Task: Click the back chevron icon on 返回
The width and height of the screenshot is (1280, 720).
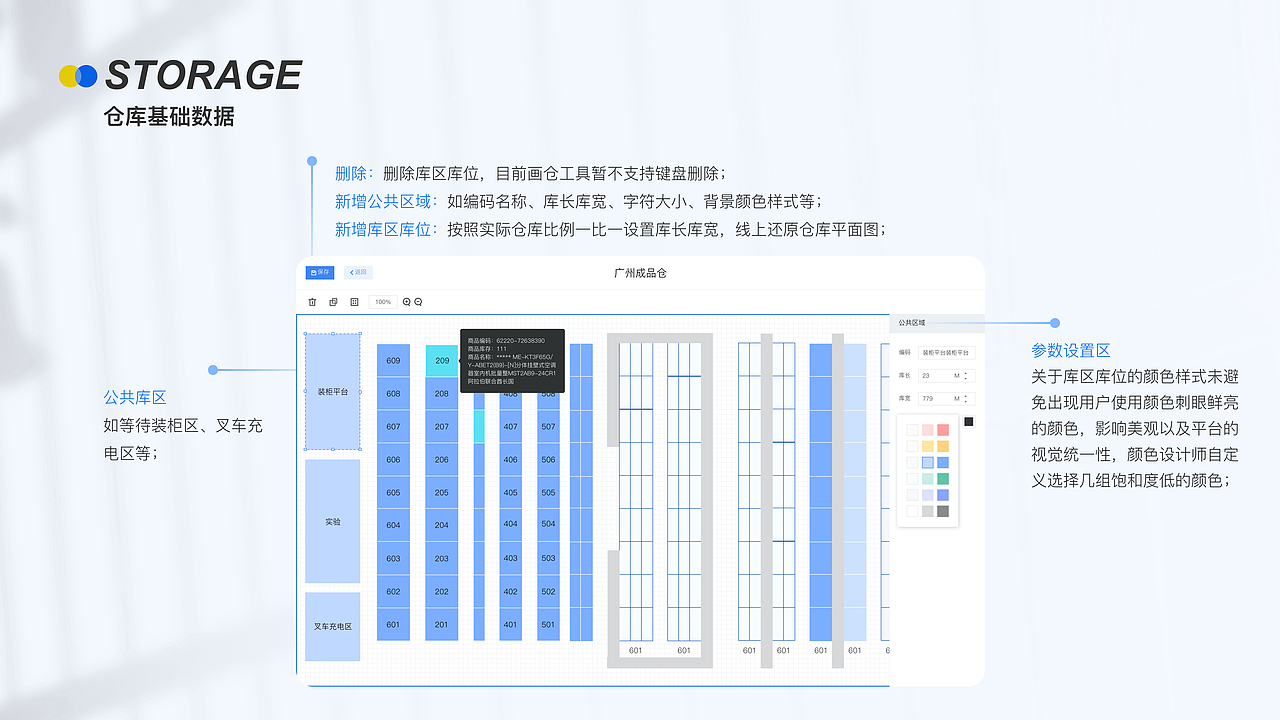Action: [x=352, y=272]
